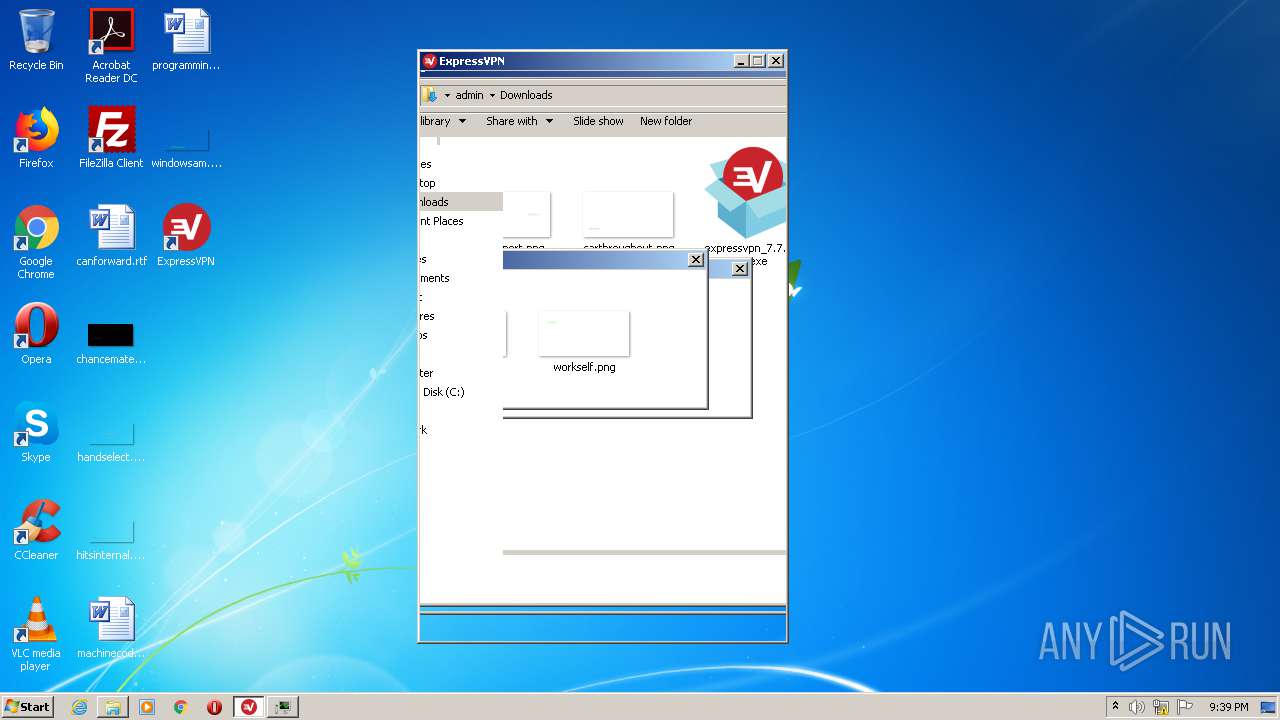The image size is (1280, 720).
Task: Select the handselect... file on desktop
Action: pos(111,440)
